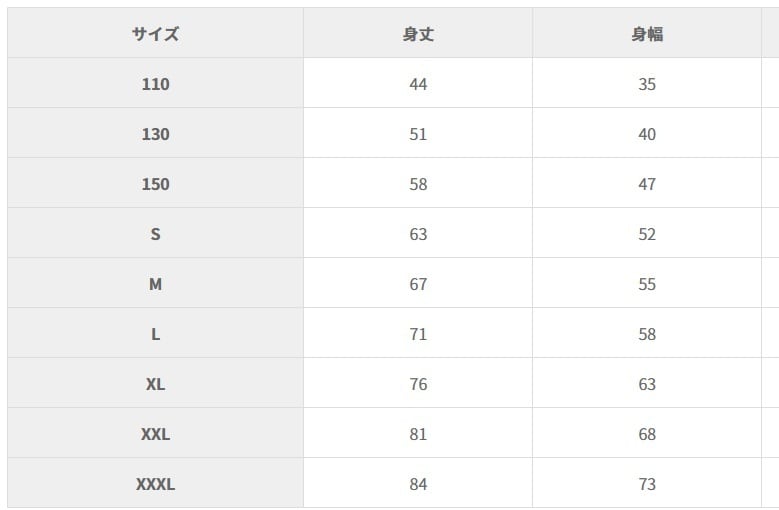Image resolution: width=779 pixels, height=510 pixels.
Task: Select the XL size row label
Action: tap(155, 384)
